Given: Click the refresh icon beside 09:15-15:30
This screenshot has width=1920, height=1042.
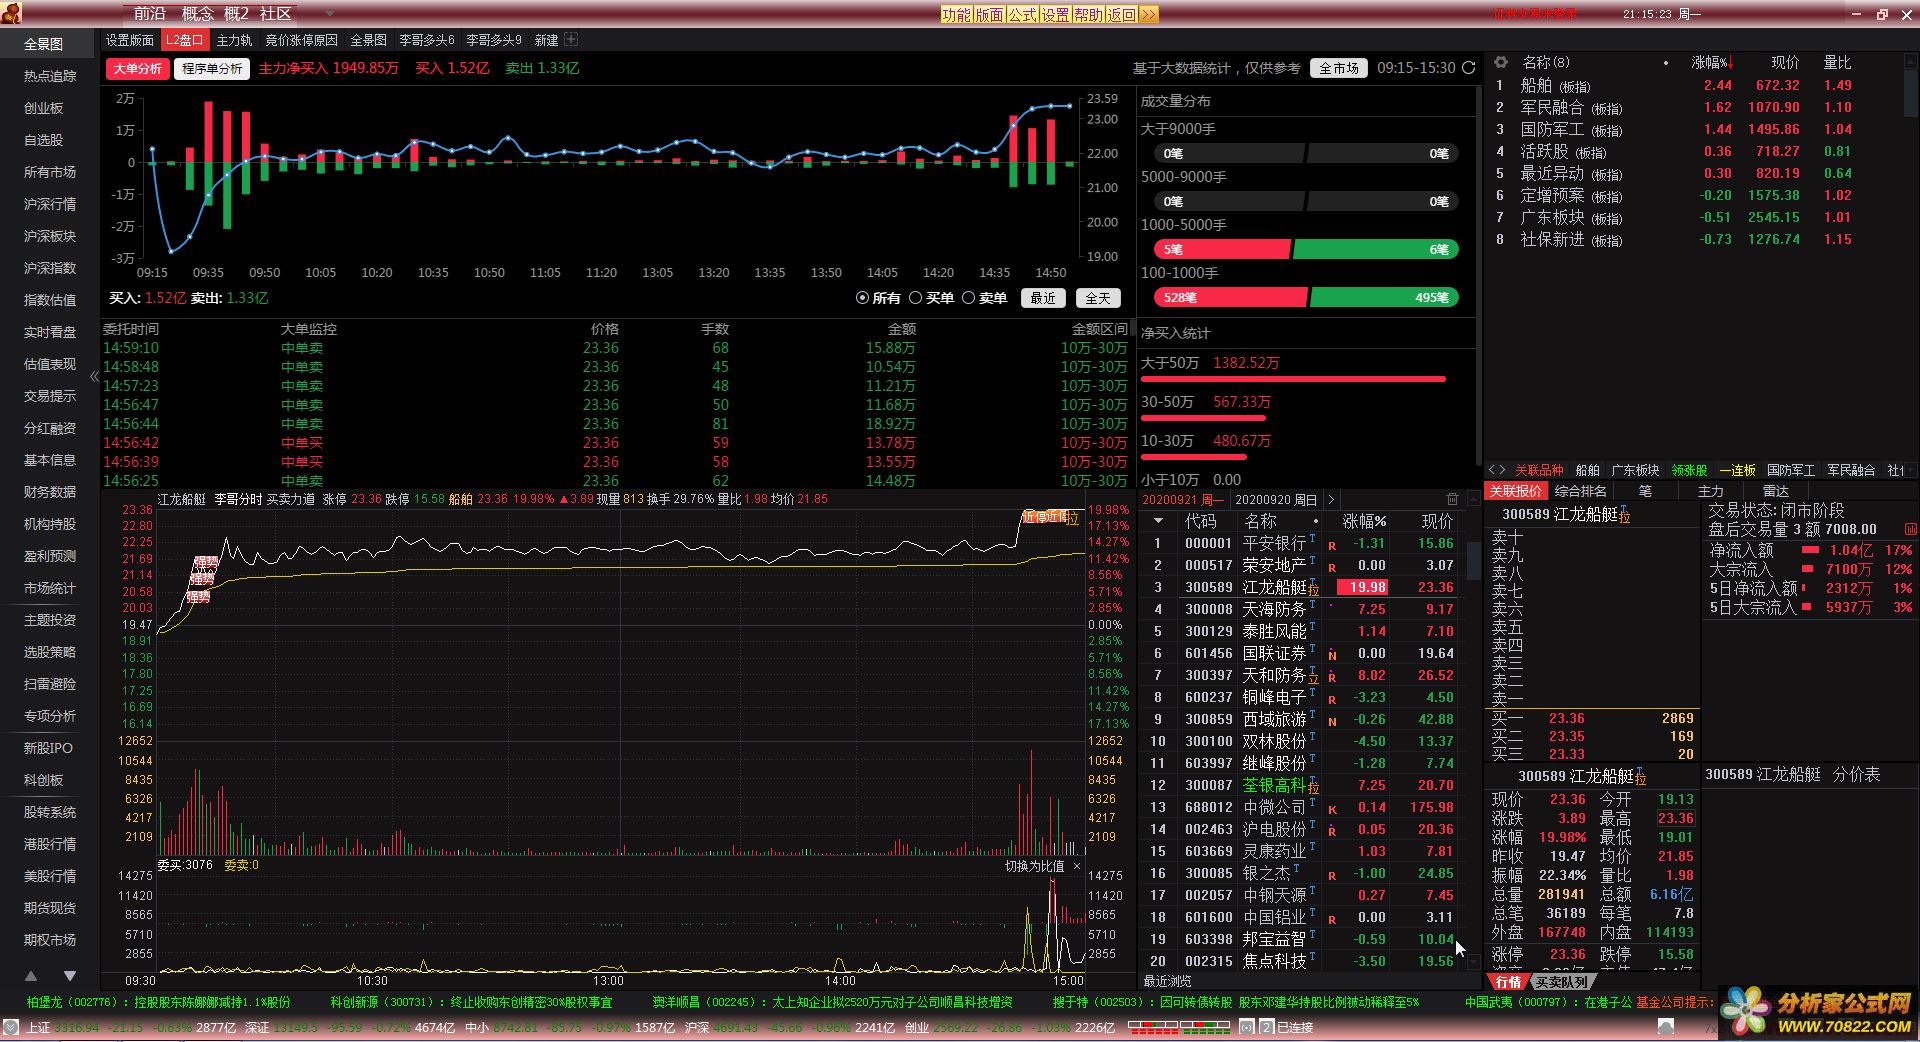Looking at the screenshot, I should (1468, 68).
